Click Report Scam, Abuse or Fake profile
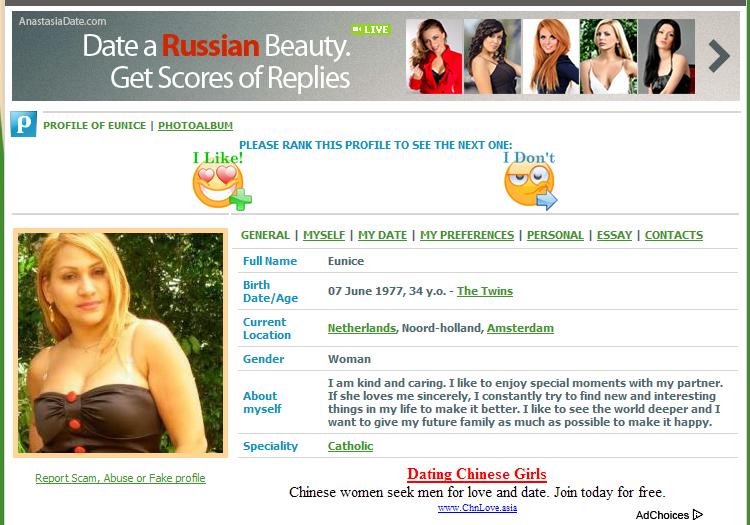The height and width of the screenshot is (525, 750). (121, 478)
